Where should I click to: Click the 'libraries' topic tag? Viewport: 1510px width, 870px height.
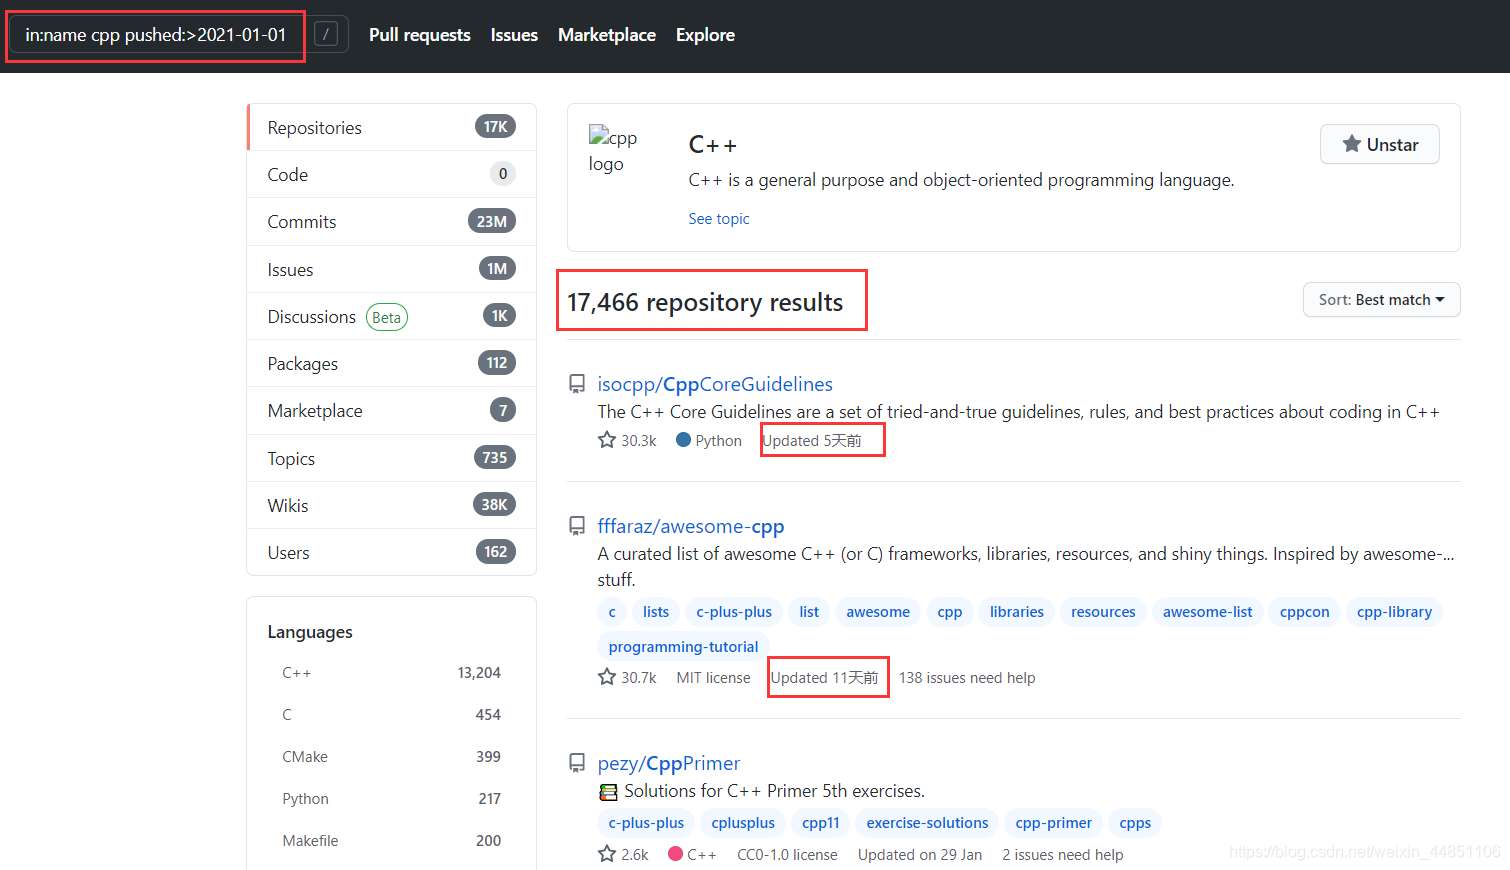tap(1017, 612)
